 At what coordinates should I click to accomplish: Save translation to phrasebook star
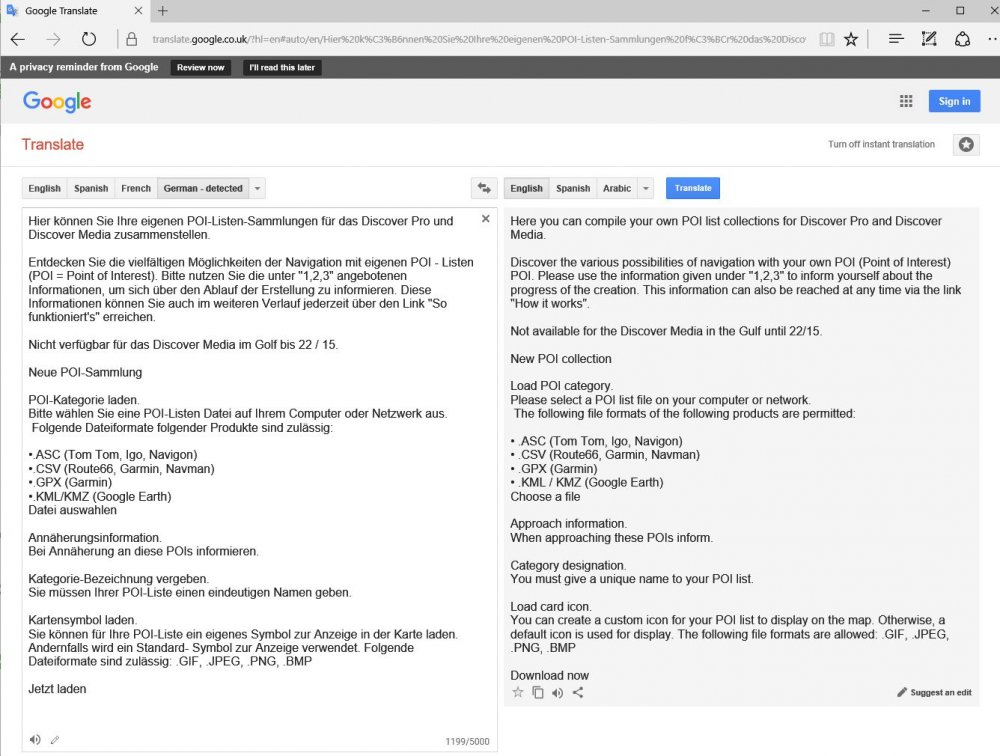[x=518, y=692]
